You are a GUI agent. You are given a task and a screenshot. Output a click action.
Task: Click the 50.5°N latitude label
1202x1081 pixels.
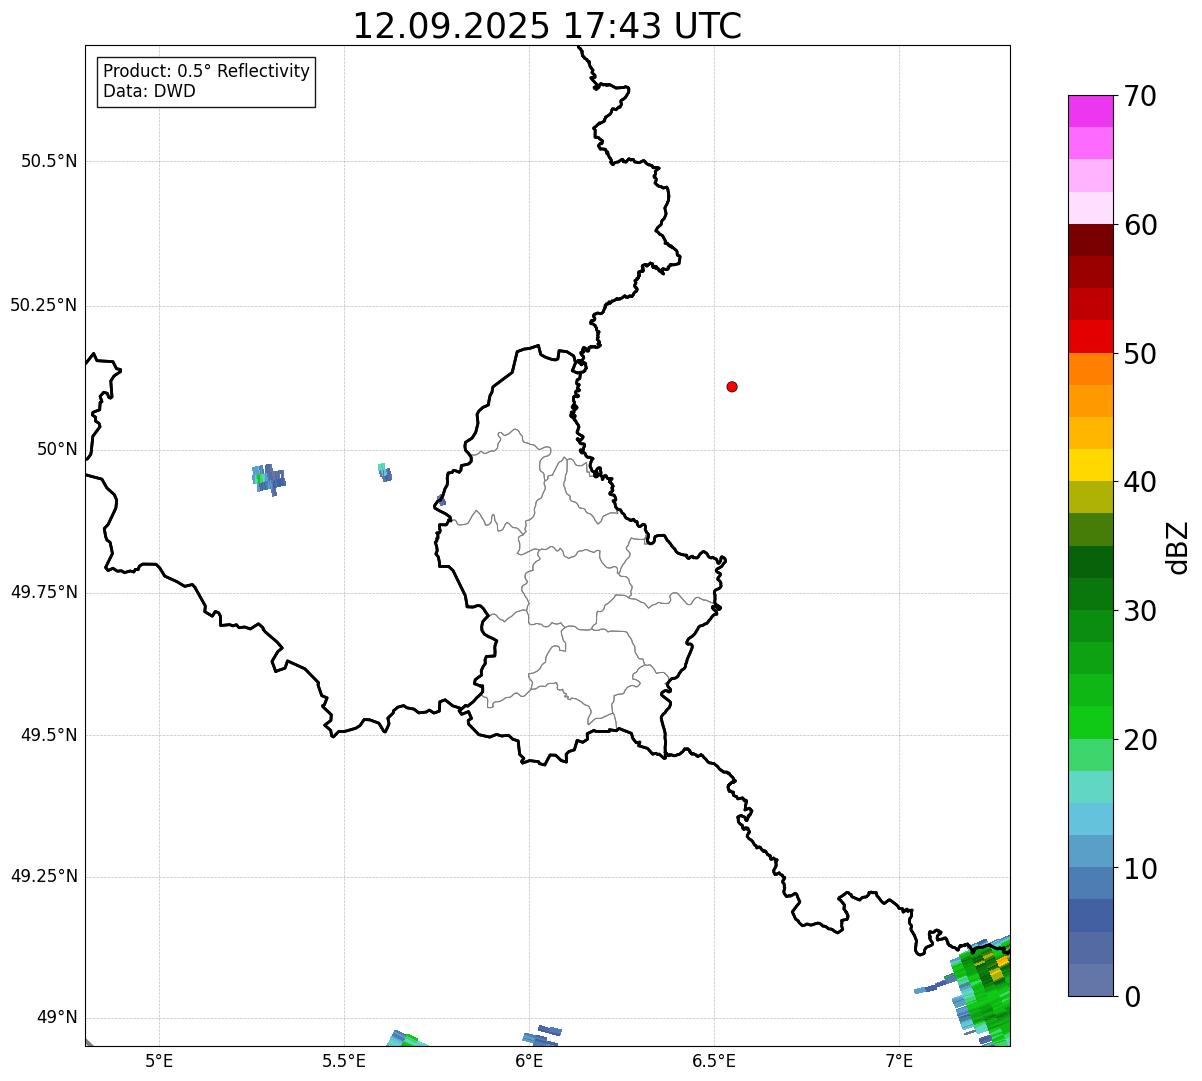tap(49, 162)
